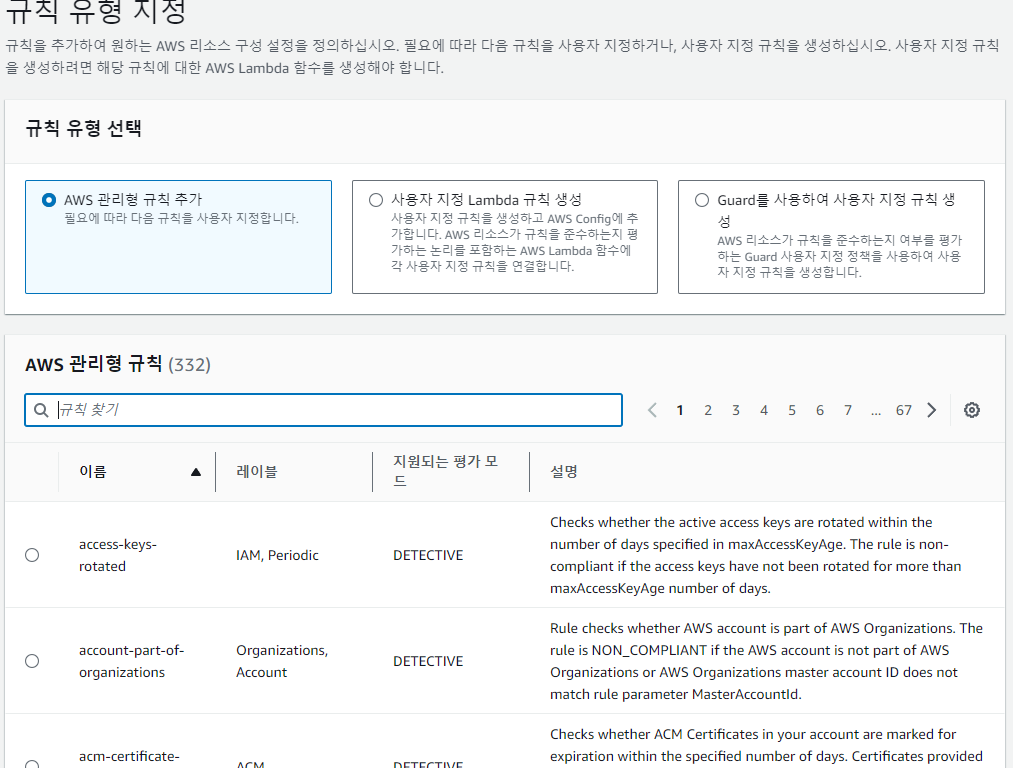The width and height of the screenshot is (1013, 768).
Task: Go to page 5
Action: pos(792,410)
